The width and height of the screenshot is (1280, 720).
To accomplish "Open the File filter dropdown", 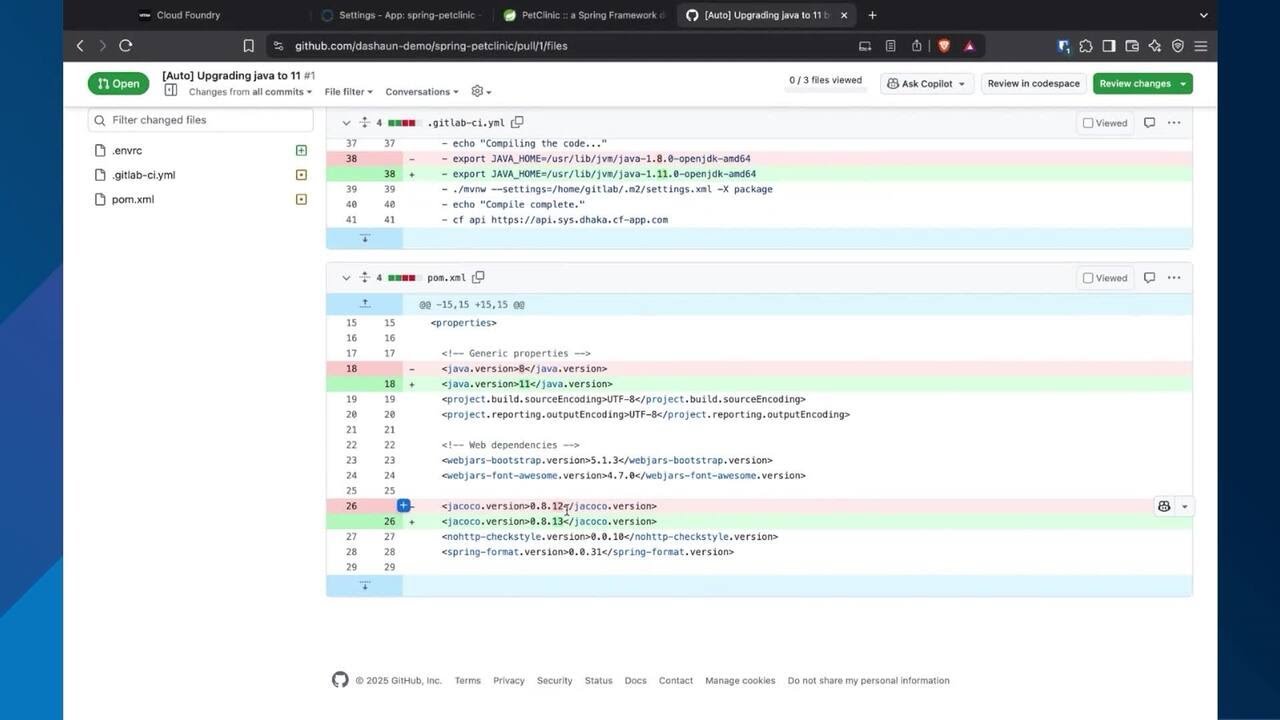I will pos(348,92).
